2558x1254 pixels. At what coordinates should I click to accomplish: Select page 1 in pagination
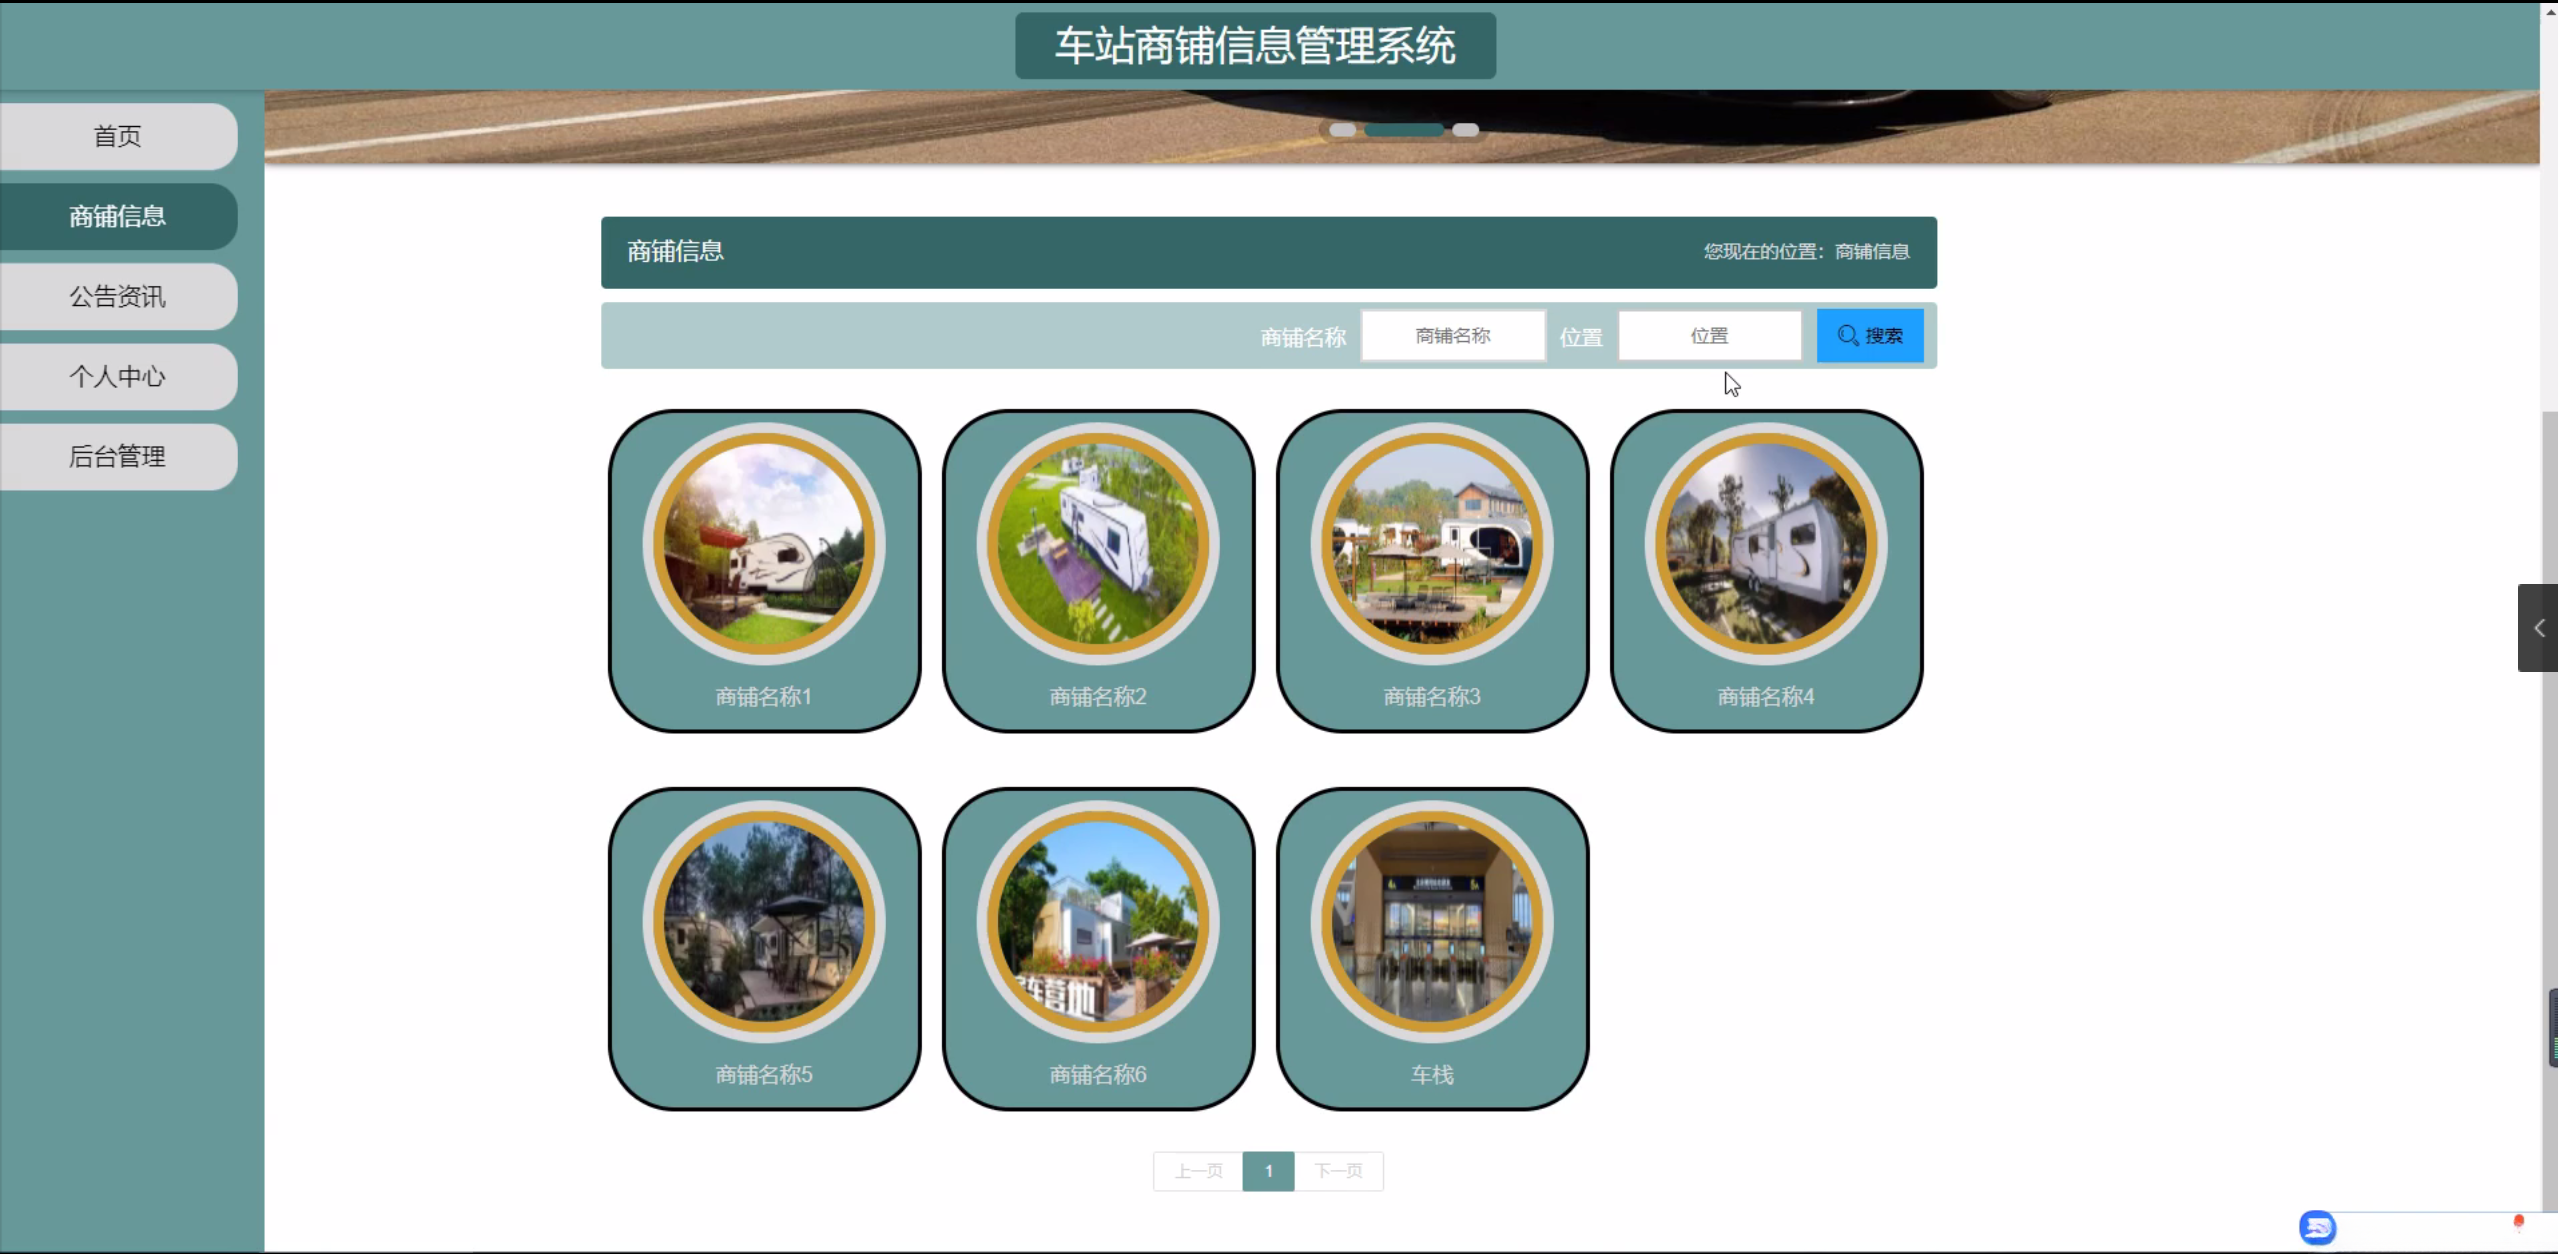[x=1268, y=1171]
